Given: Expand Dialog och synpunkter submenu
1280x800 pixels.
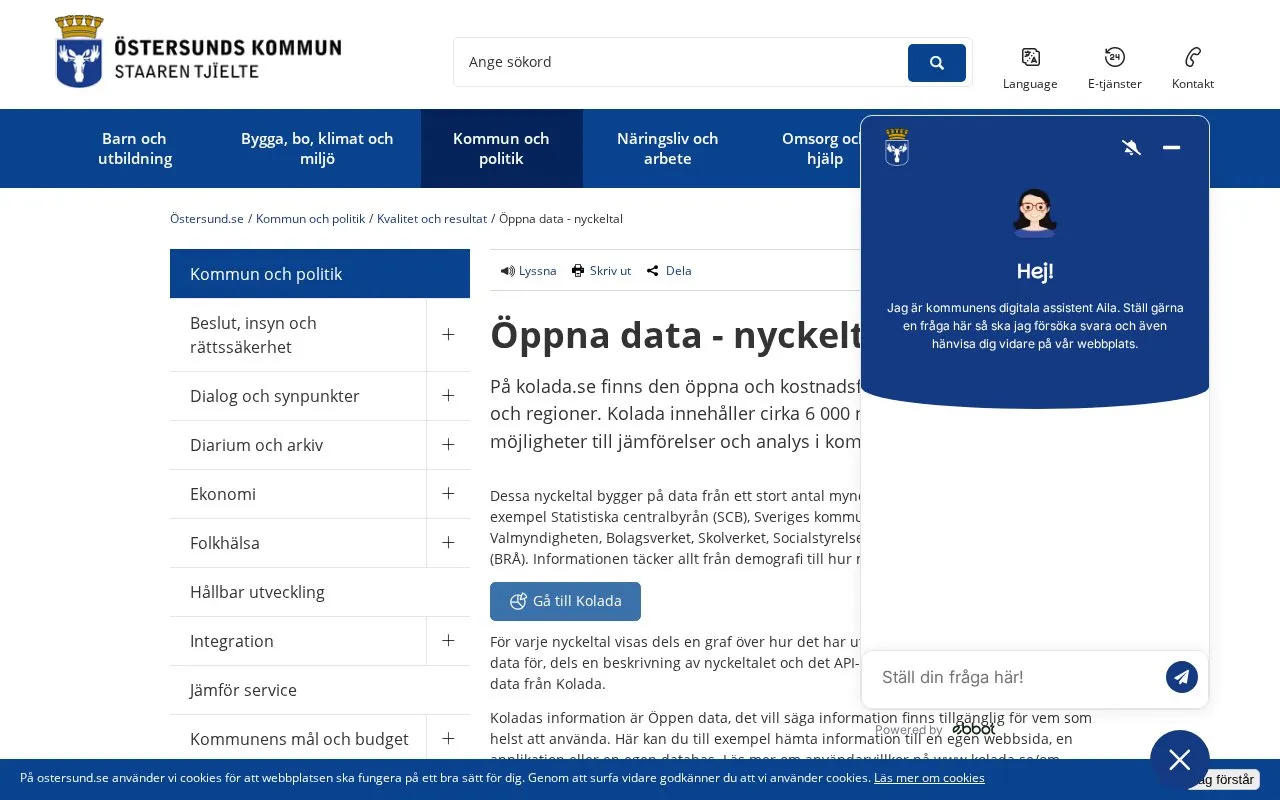Looking at the screenshot, I should point(448,396).
